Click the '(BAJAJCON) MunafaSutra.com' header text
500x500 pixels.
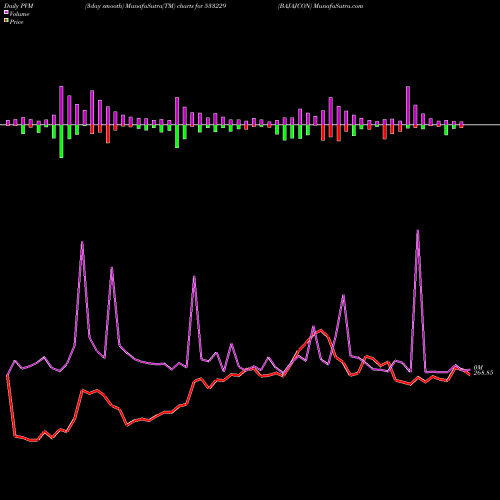(320, 6)
